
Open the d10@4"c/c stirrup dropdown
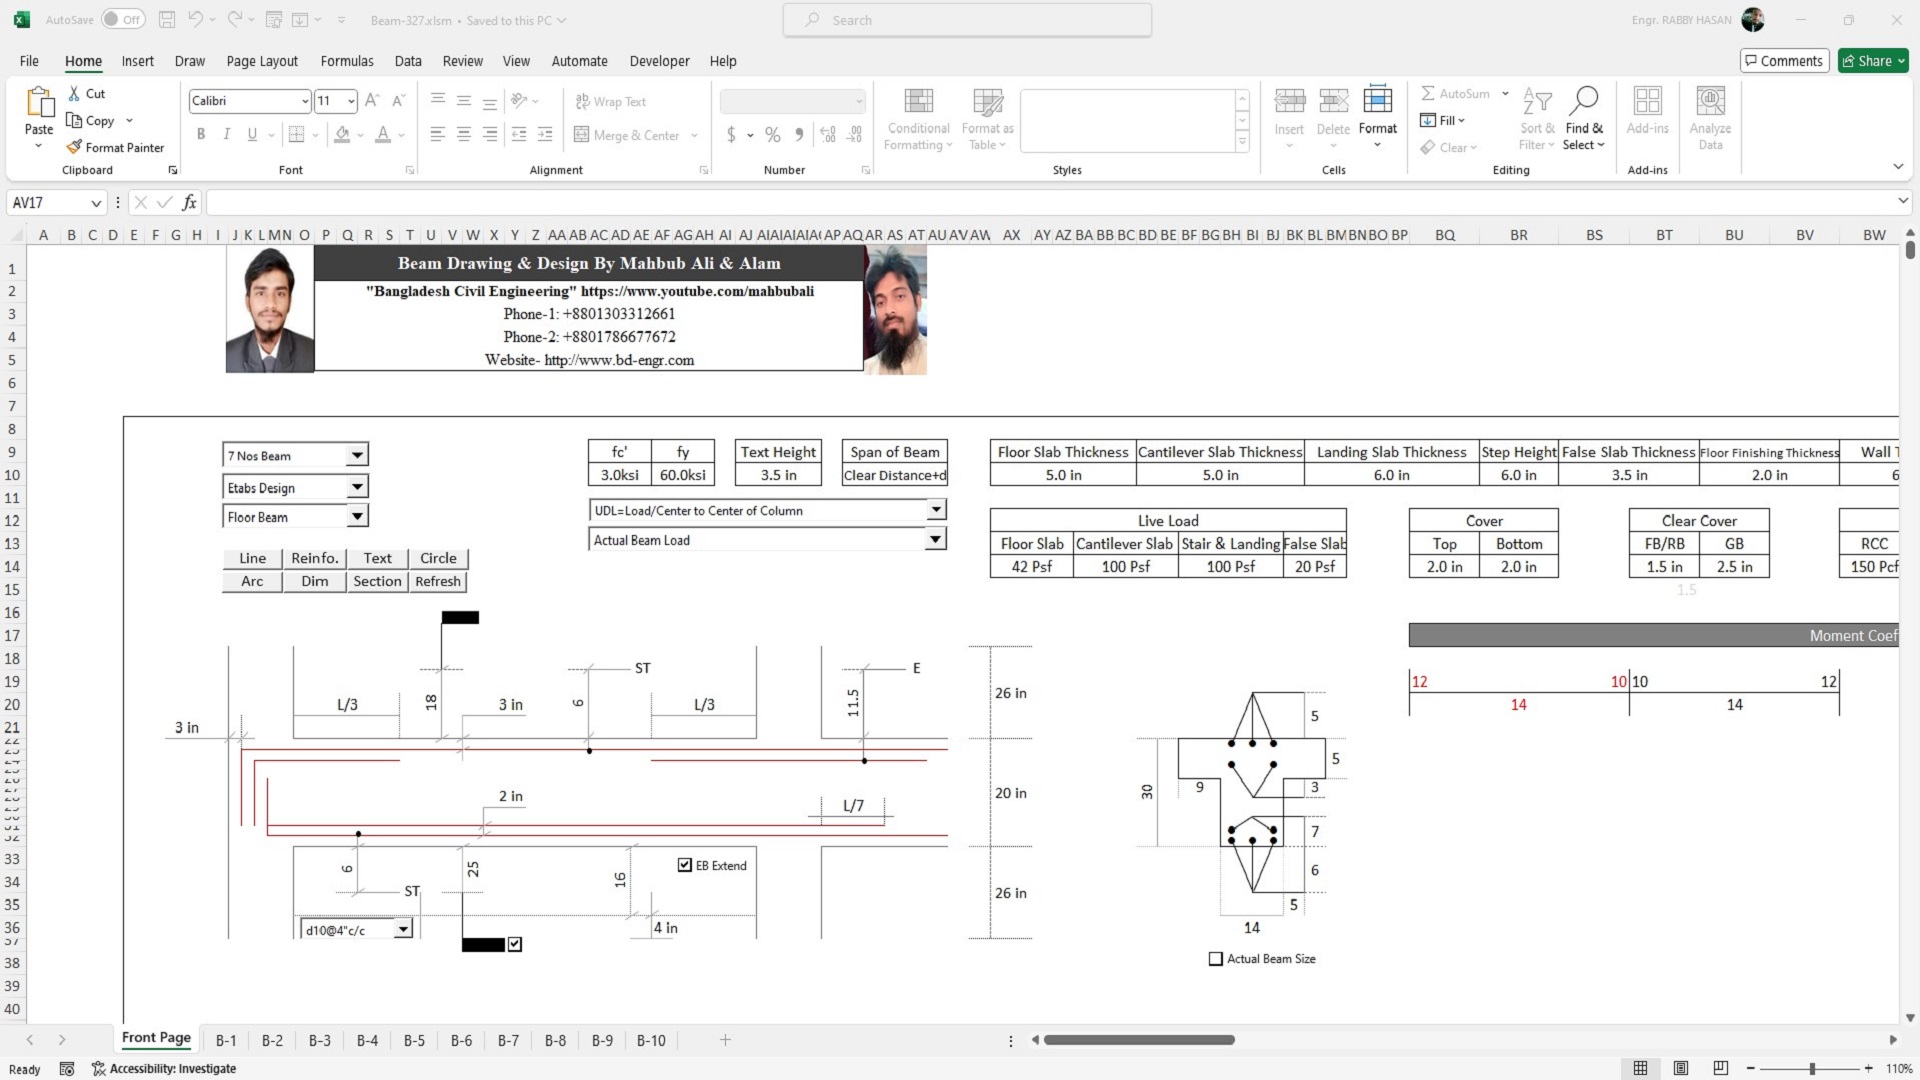click(x=403, y=930)
